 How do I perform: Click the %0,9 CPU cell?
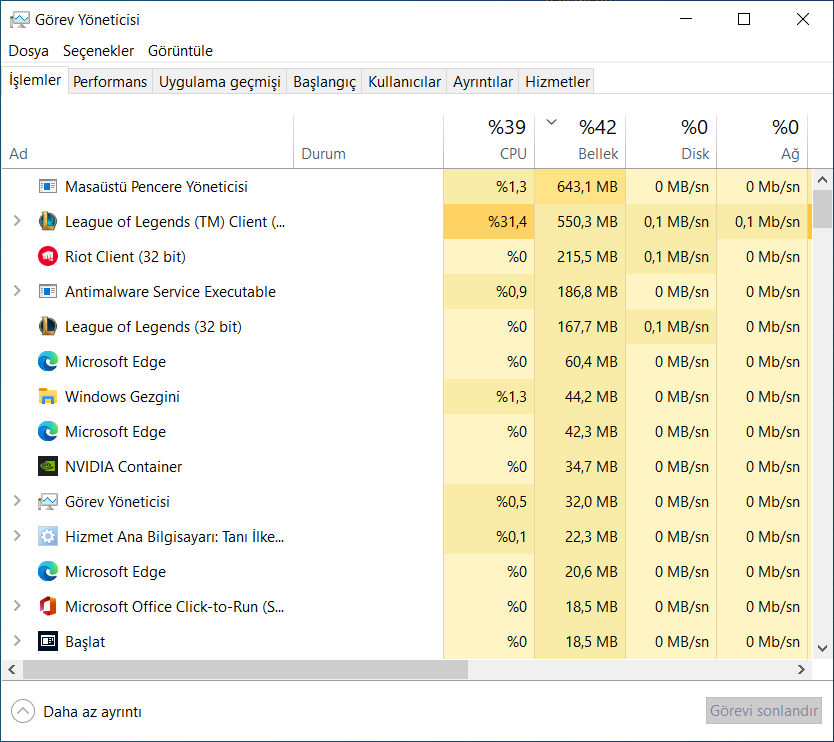(x=489, y=291)
